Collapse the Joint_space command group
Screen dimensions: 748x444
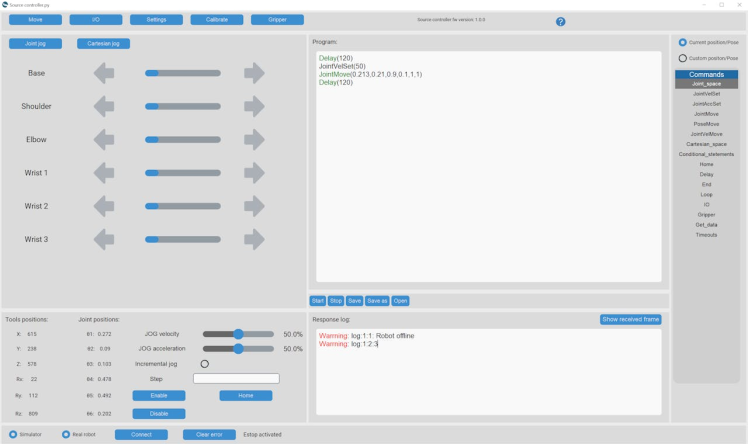point(706,84)
